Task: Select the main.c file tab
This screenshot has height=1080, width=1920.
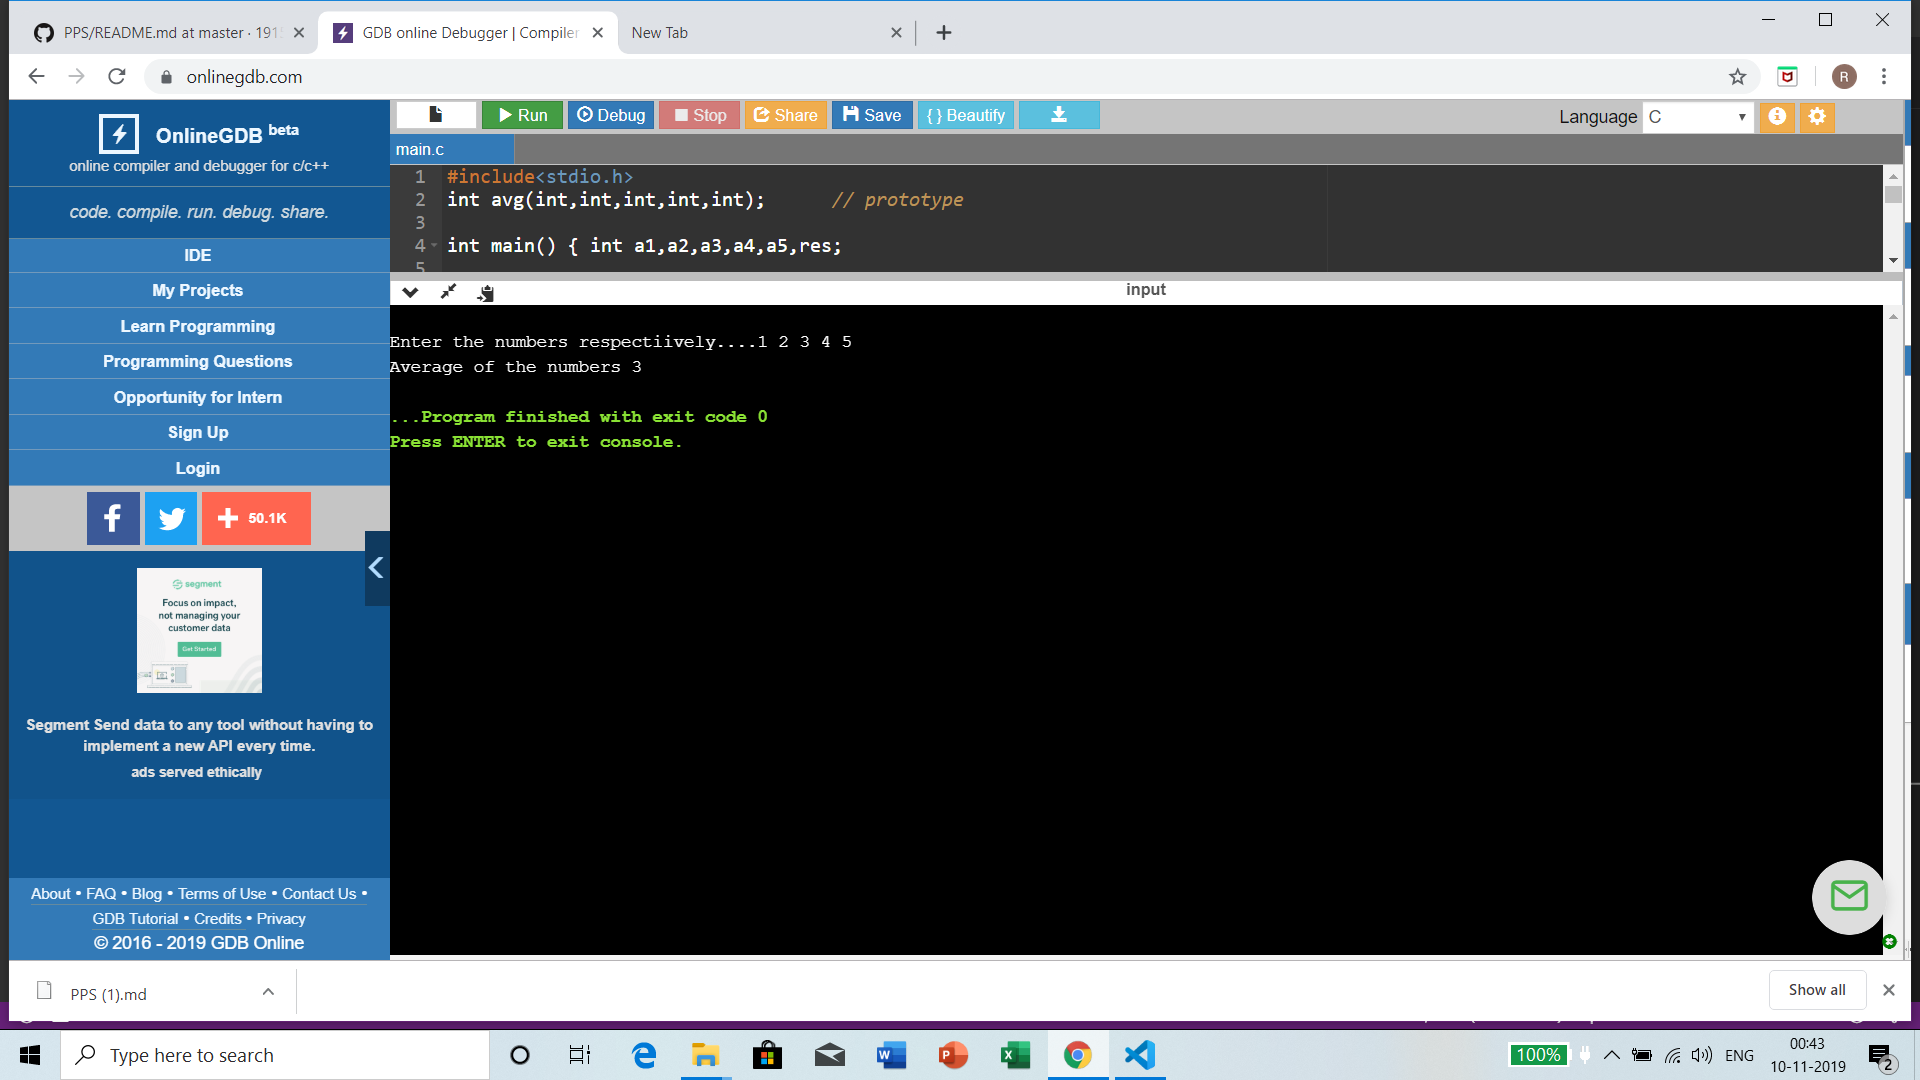Action: (x=421, y=149)
